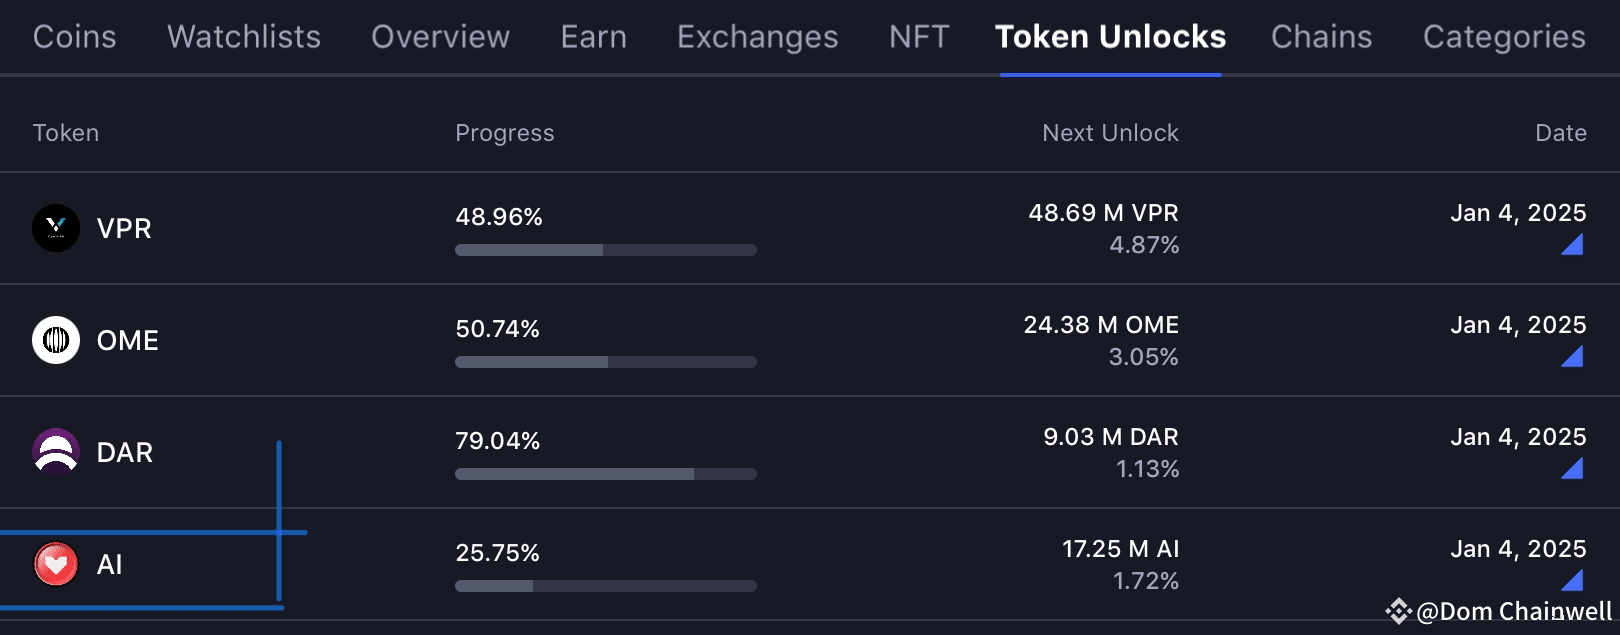Click blue triangle indicator in AI row

[1573, 580]
